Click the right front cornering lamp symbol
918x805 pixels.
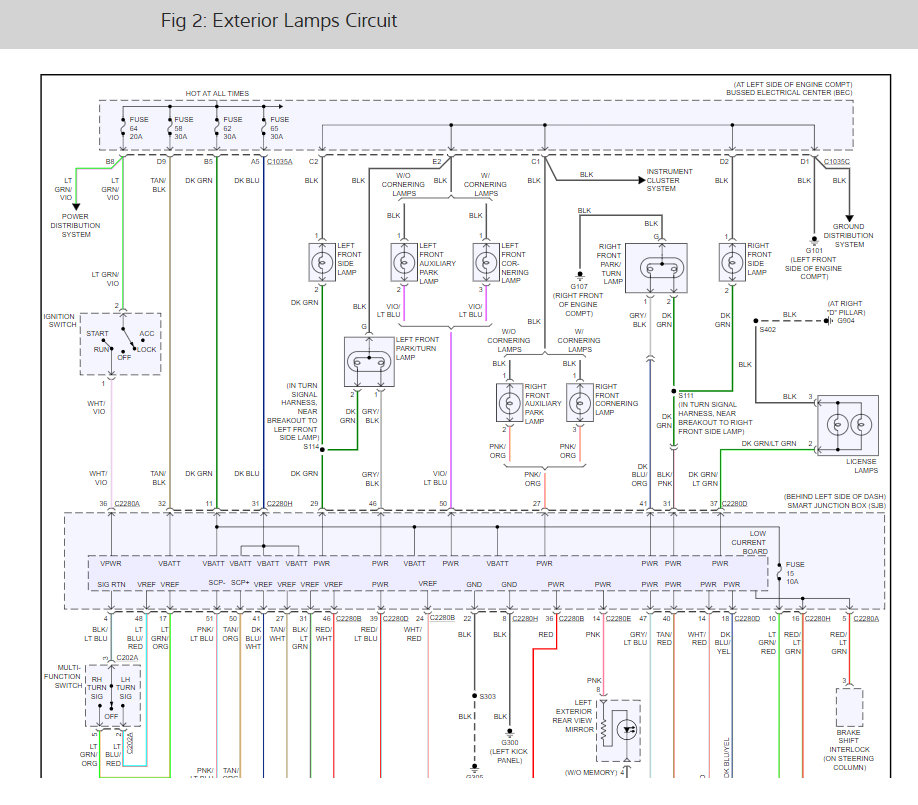(x=580, y=403)
